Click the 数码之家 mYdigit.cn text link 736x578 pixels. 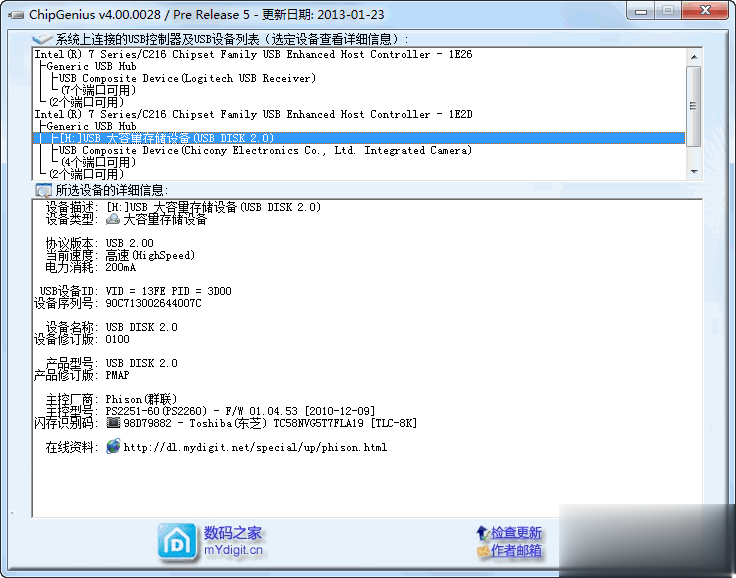tap(233, 541)
